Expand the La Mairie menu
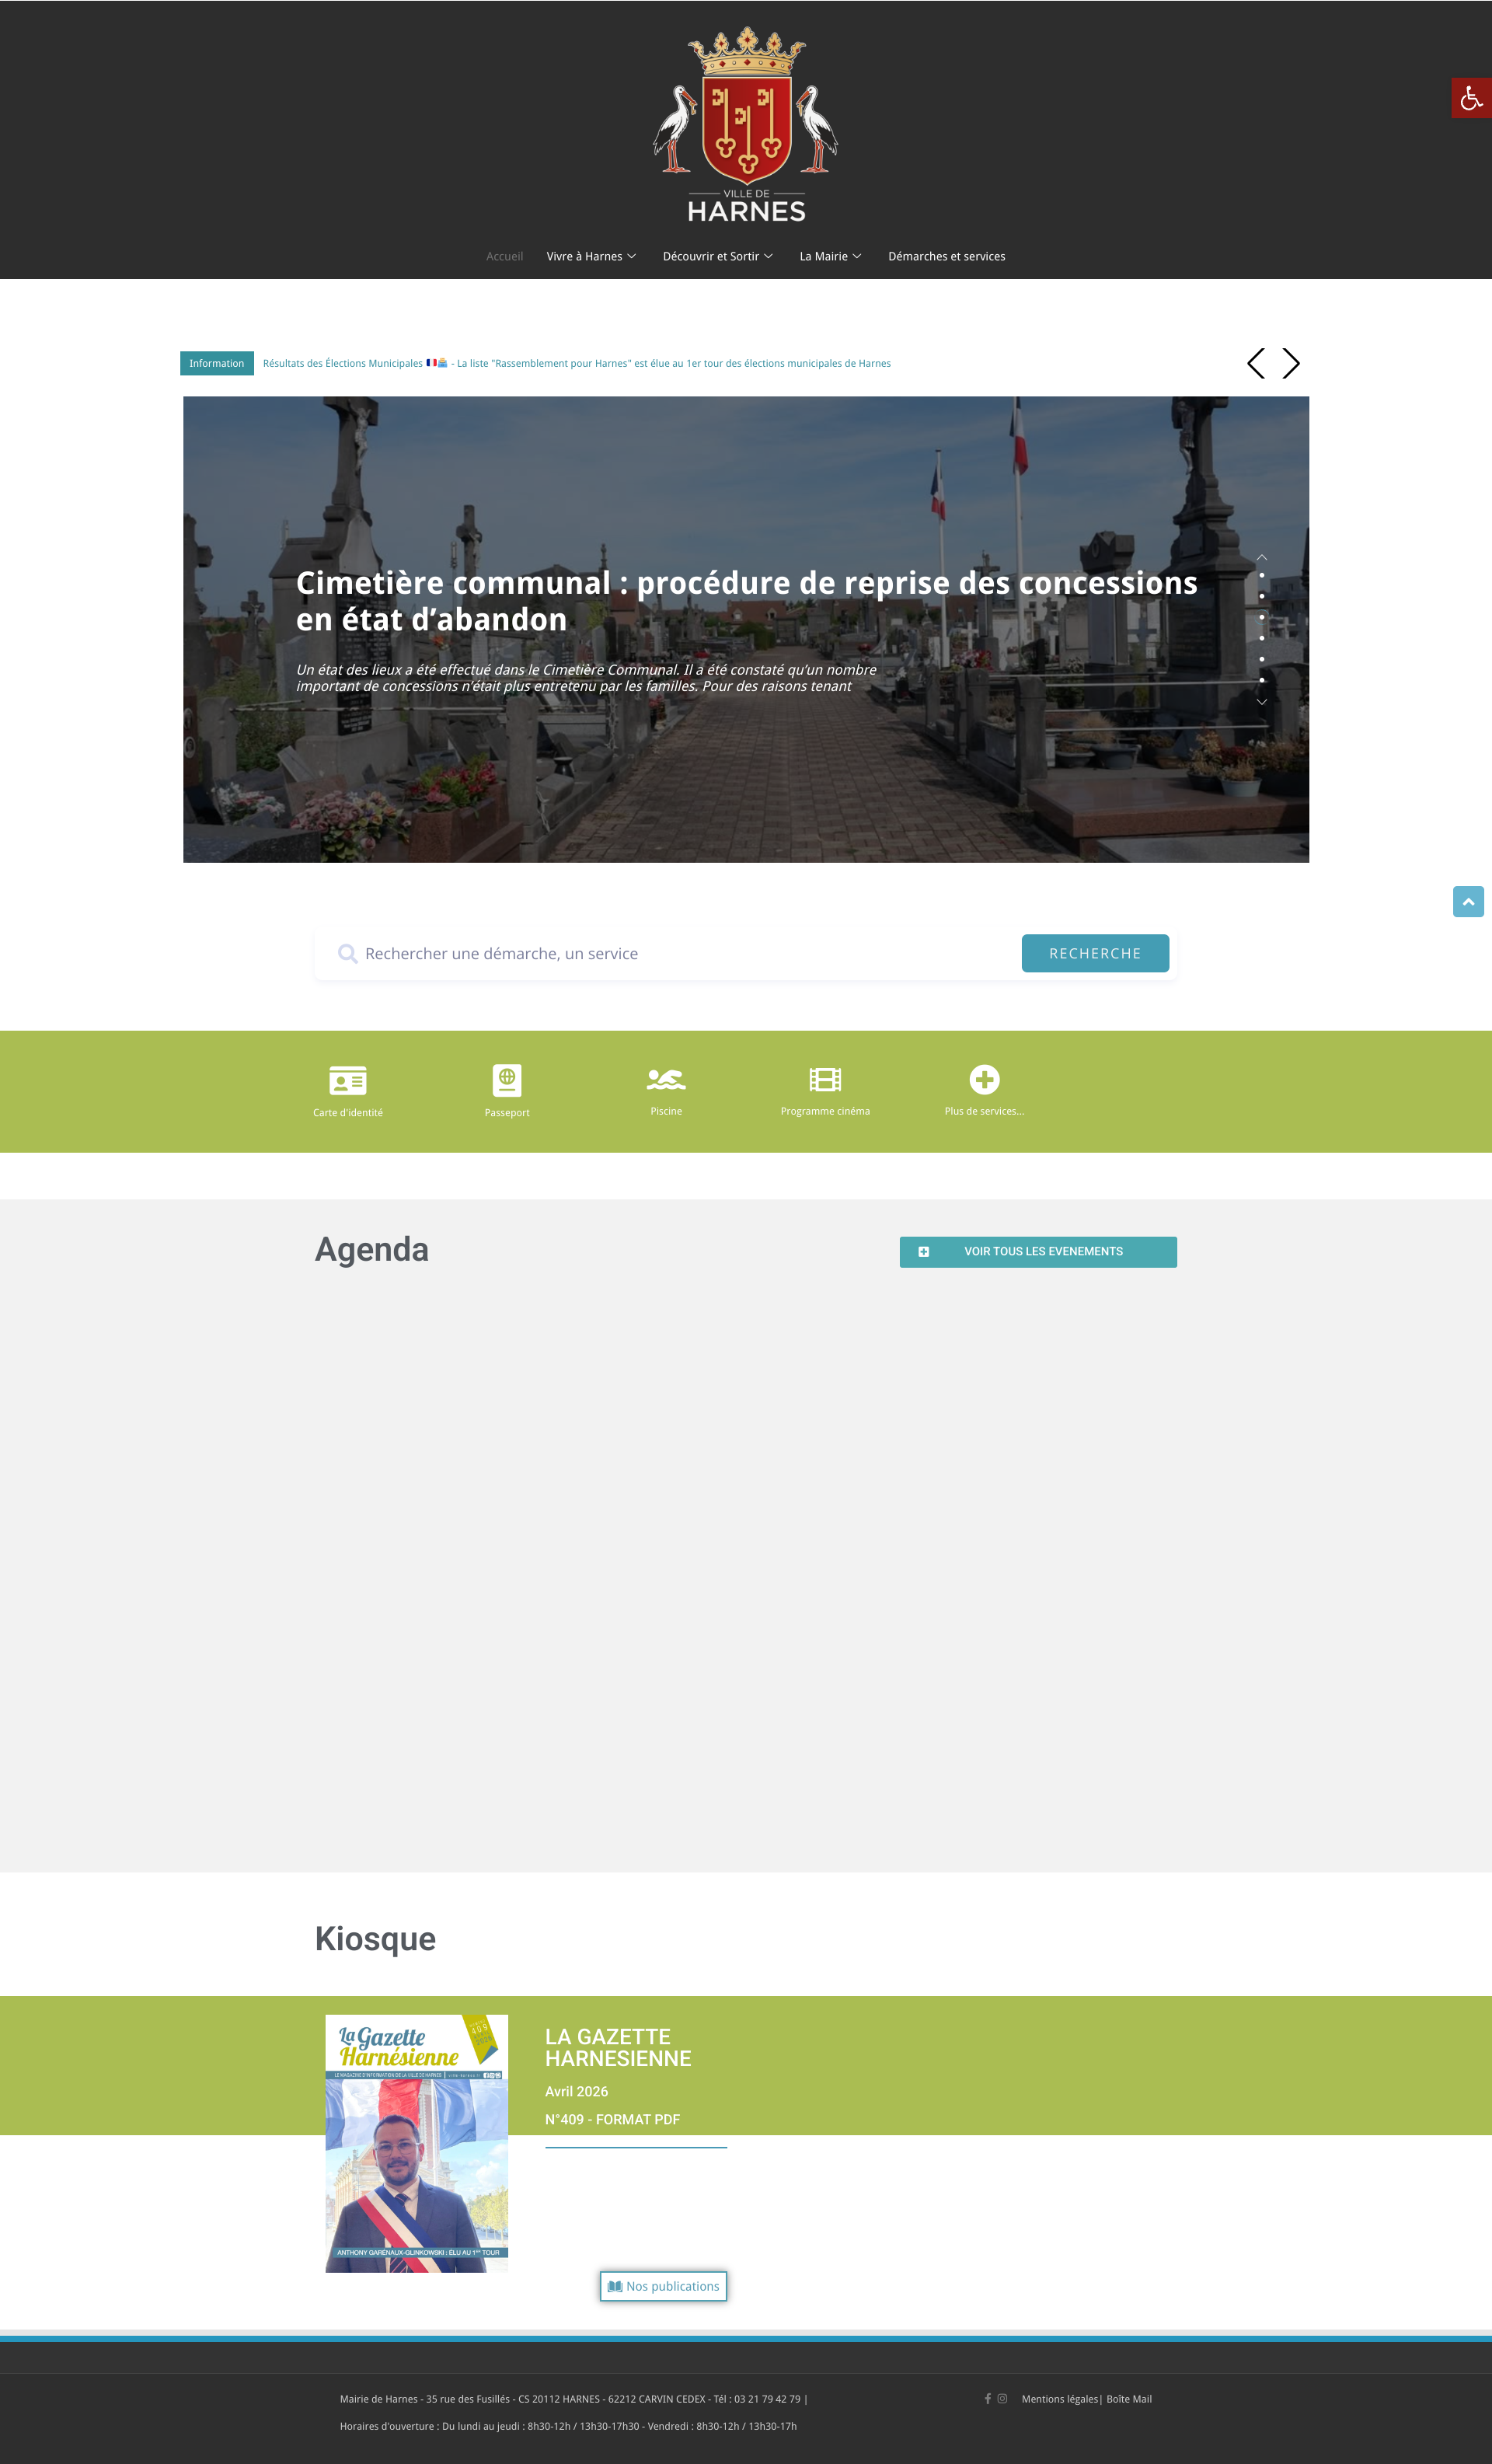 830,256
